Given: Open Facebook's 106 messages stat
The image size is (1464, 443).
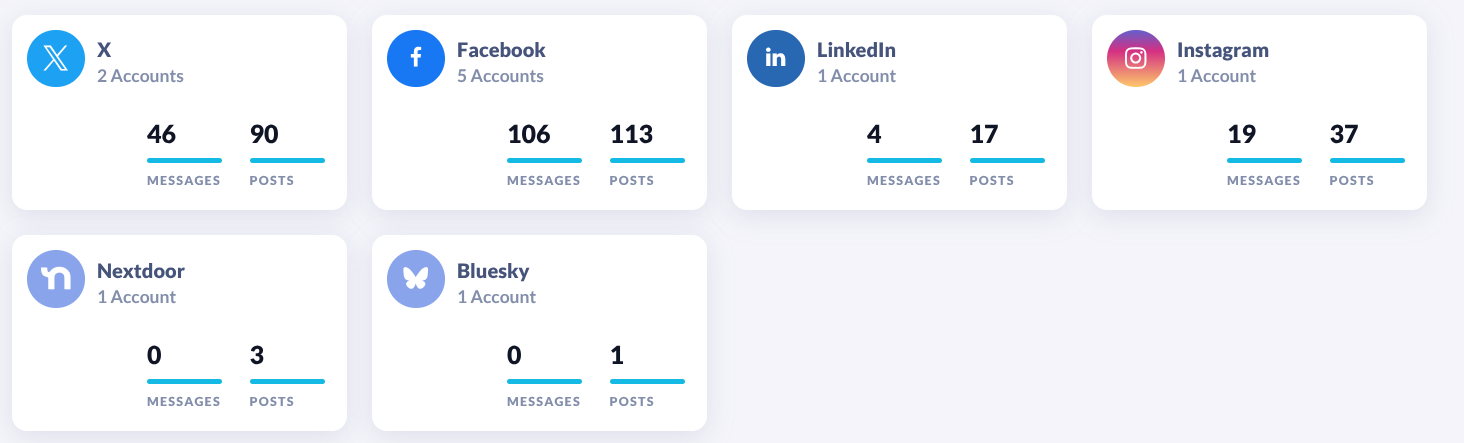Looking at the screenshot, I should (x=529, y=135).
